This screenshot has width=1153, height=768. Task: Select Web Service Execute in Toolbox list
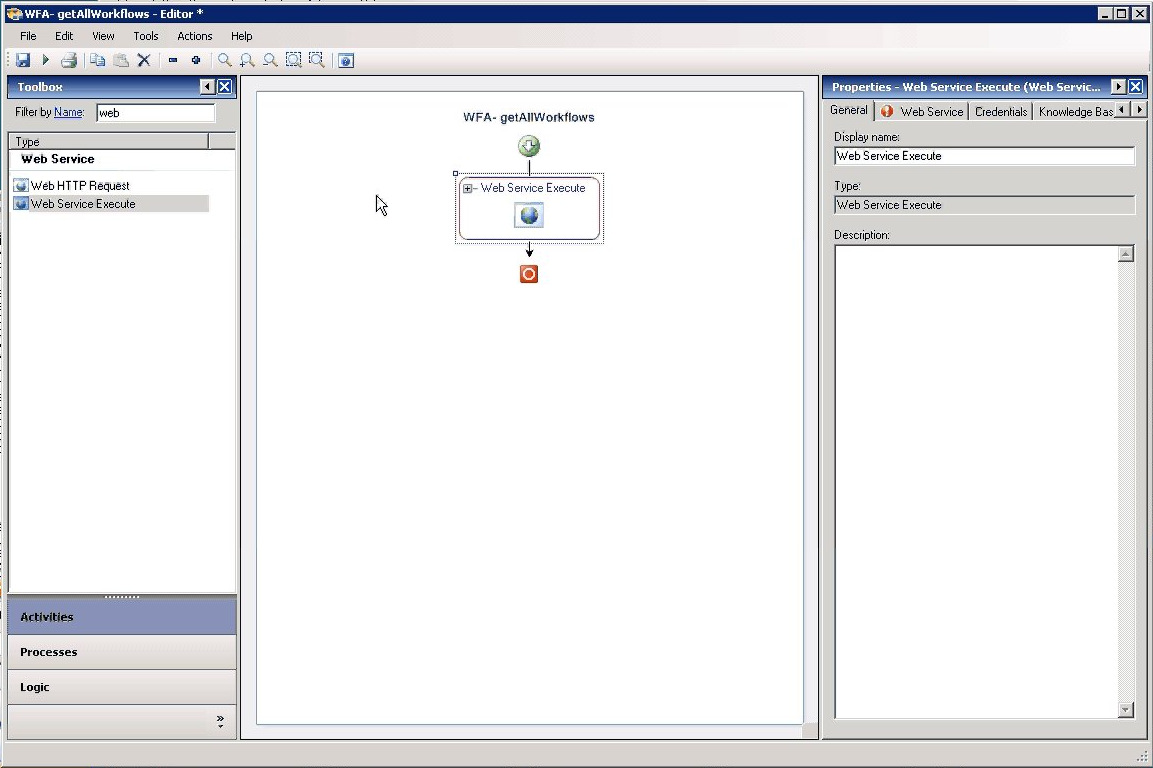pyautogui.click(x=110, y=204)
